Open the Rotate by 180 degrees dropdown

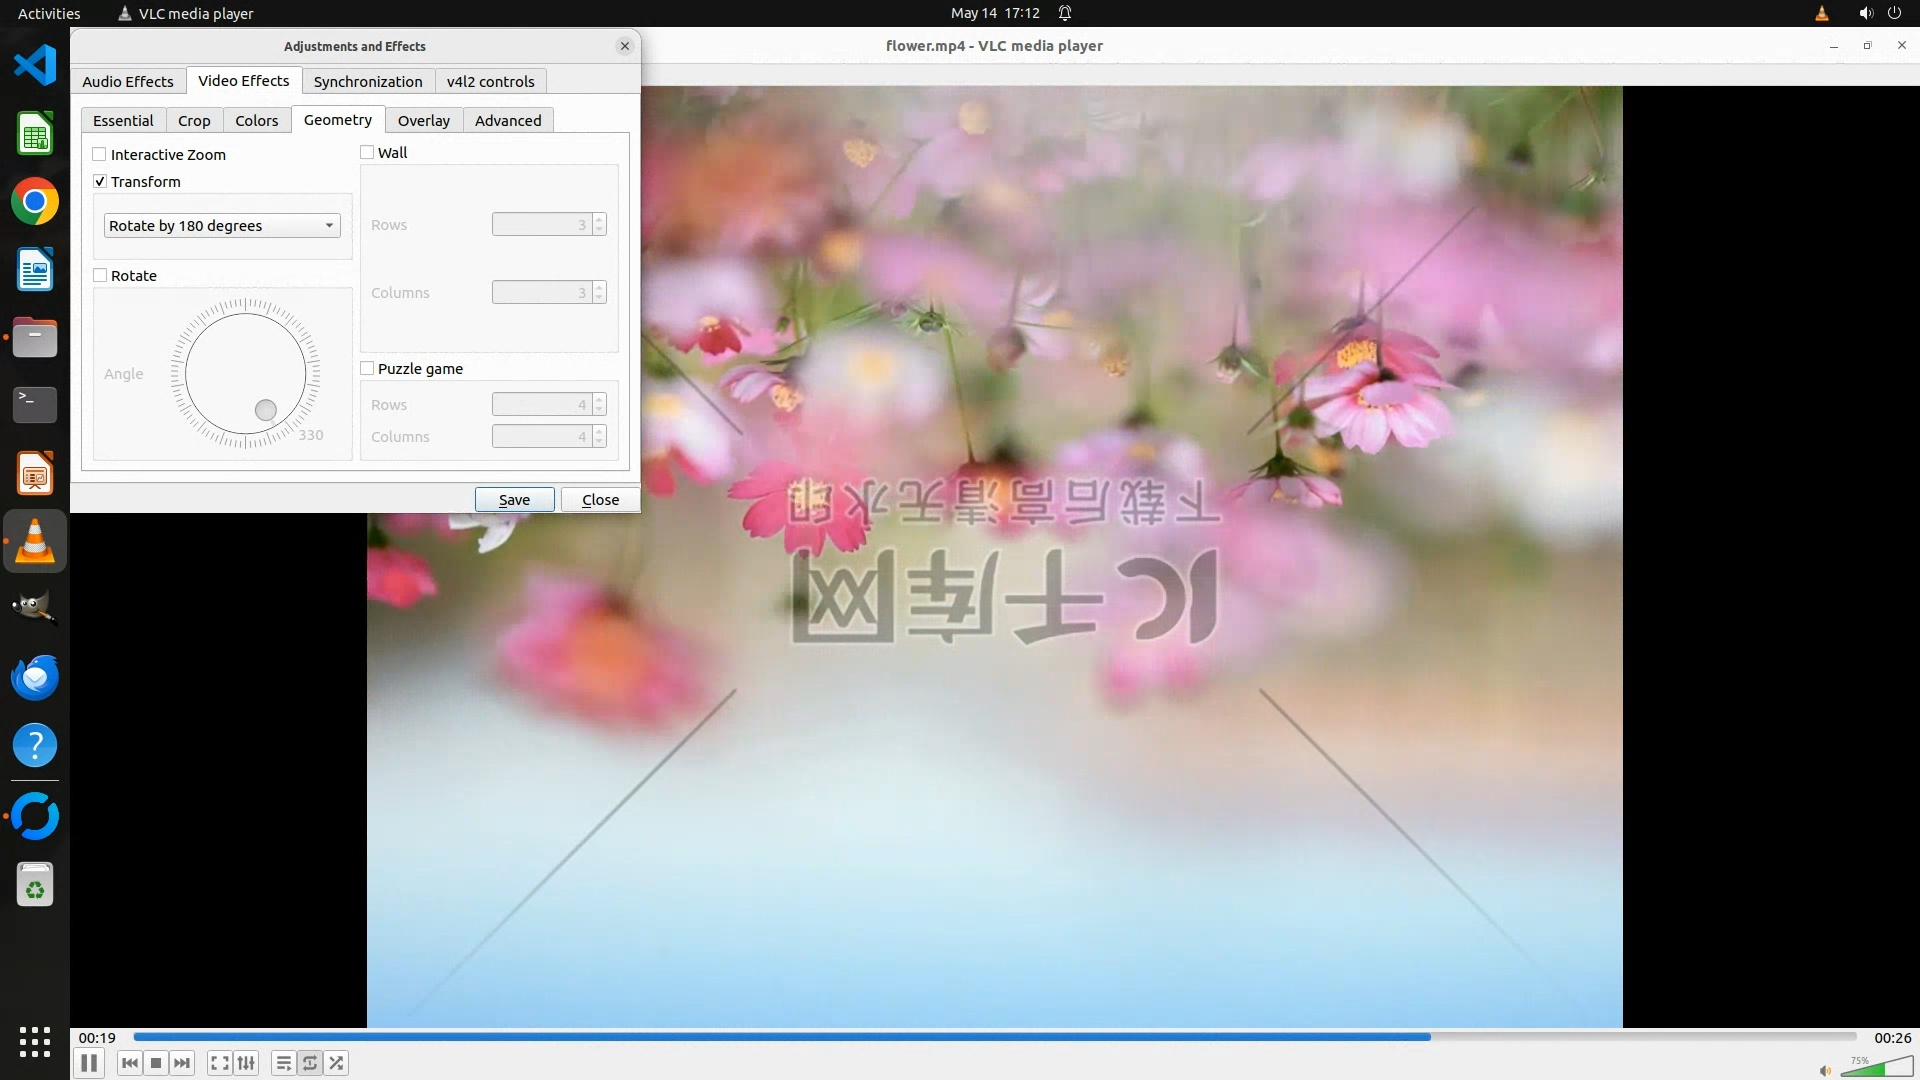pos(222,226)
